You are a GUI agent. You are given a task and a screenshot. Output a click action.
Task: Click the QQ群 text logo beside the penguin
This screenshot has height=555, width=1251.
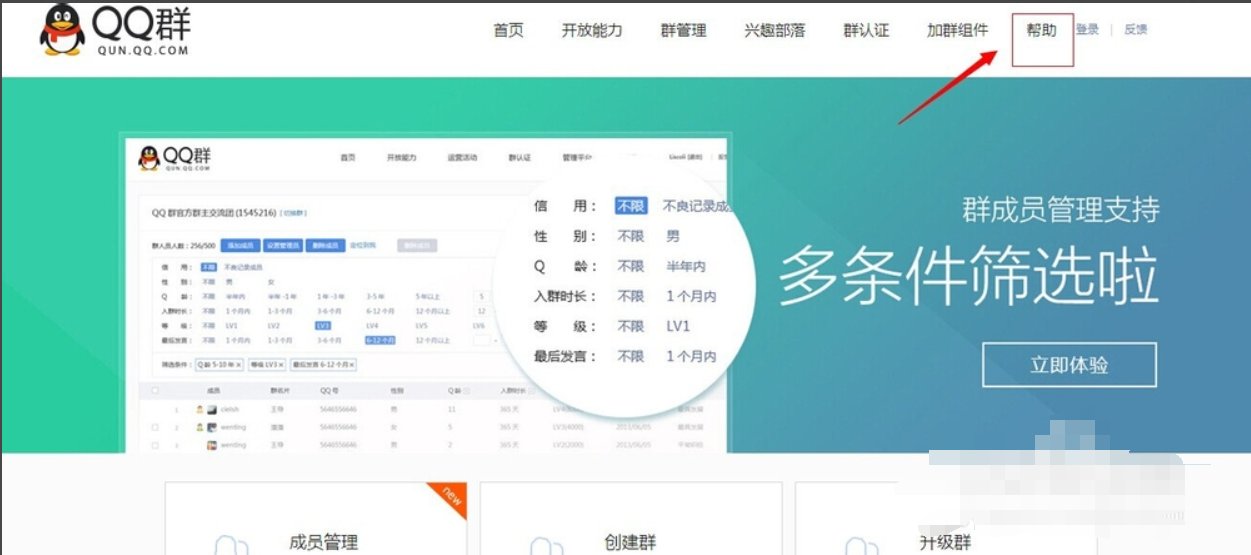[139, 30]
